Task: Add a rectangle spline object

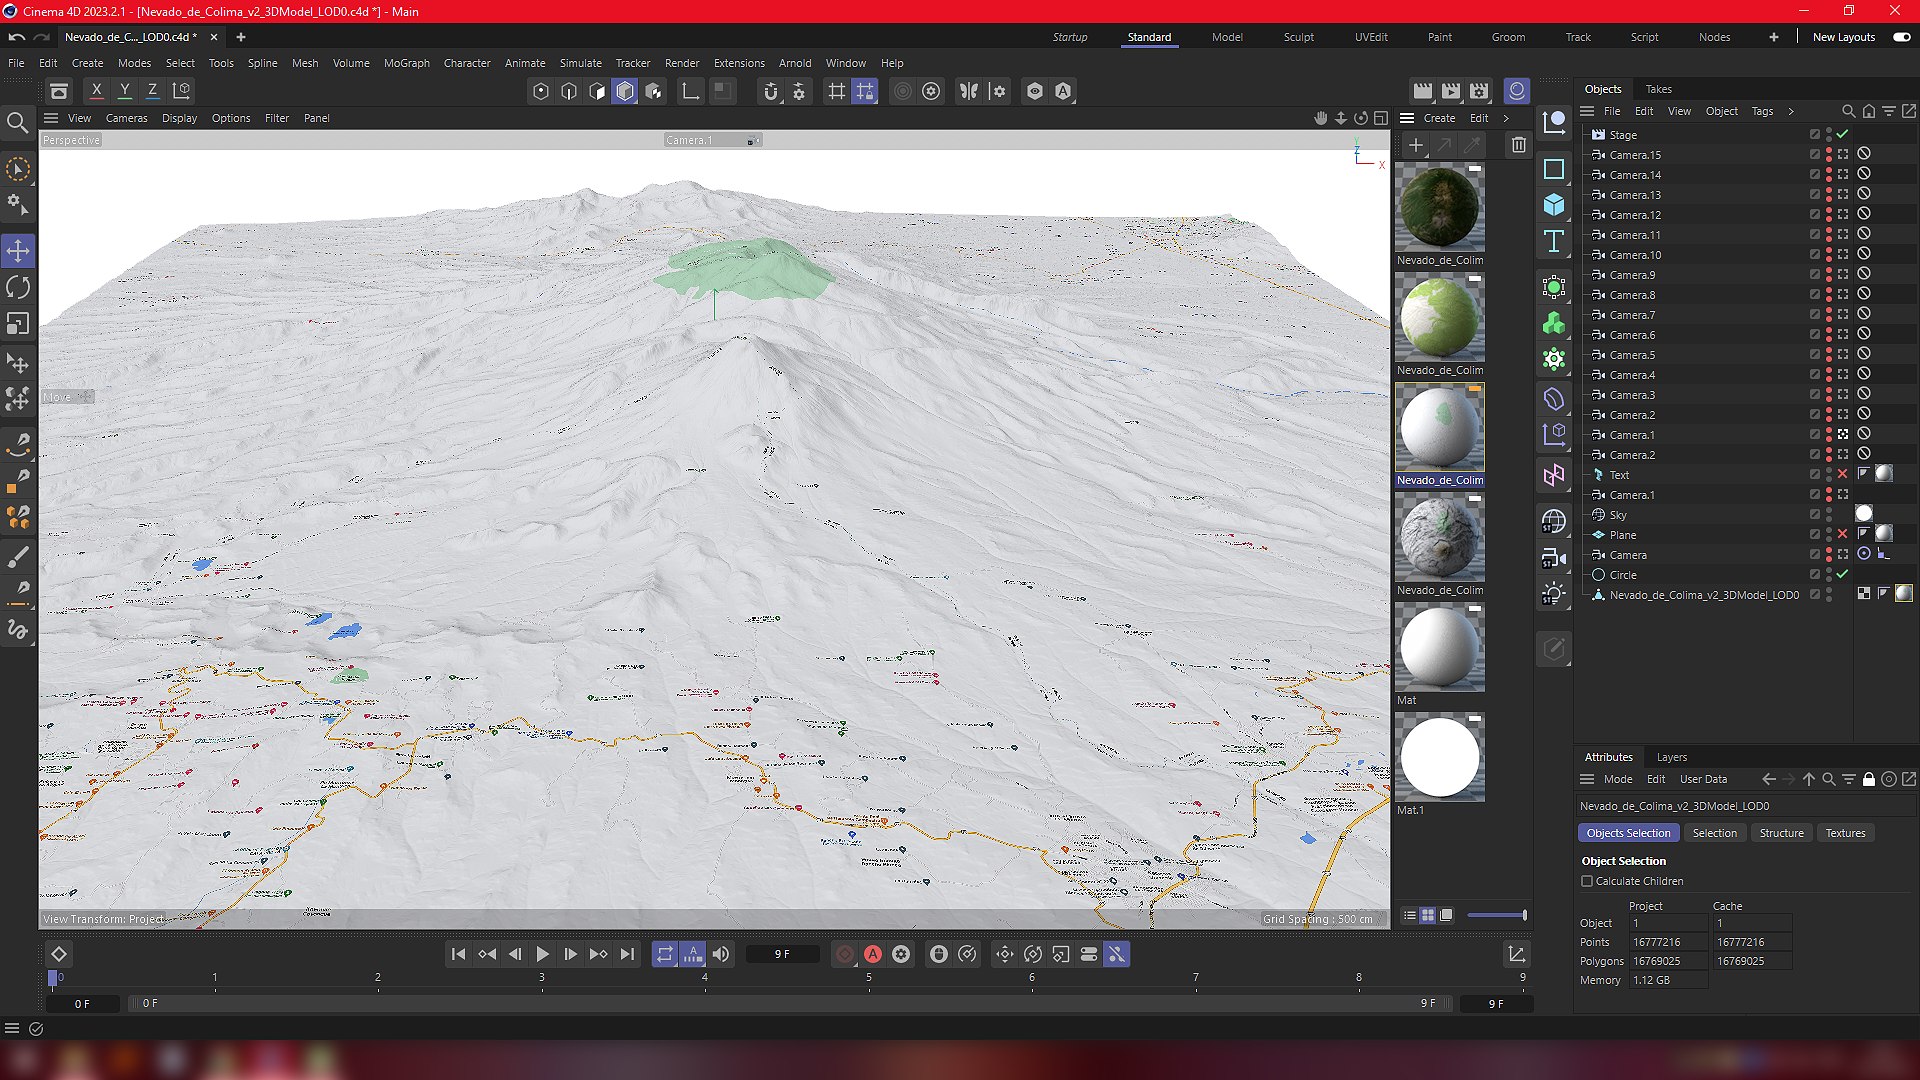Action: [x=1554, y=169]
